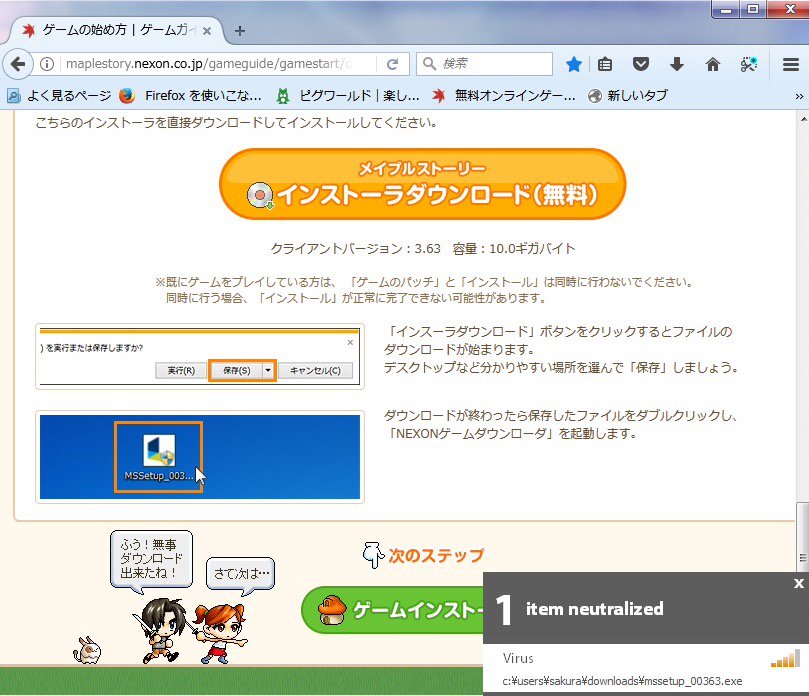Click the developer tools icon beside home
Viewport: 809px width, 696px height.
coord(749,64)
